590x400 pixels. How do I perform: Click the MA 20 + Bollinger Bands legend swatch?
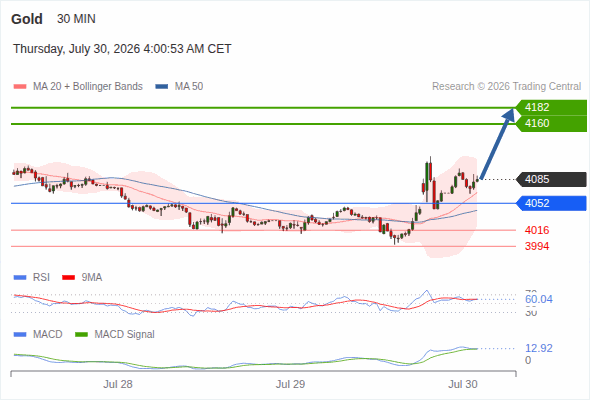pyautogui.click(x=20, y=87)
